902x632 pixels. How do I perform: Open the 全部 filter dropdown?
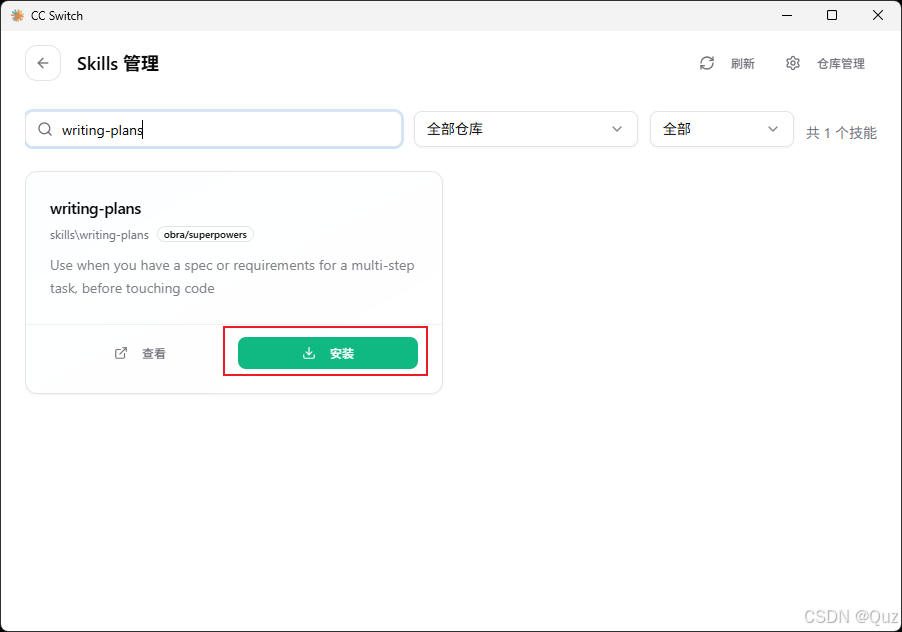(x=721, y=129)
